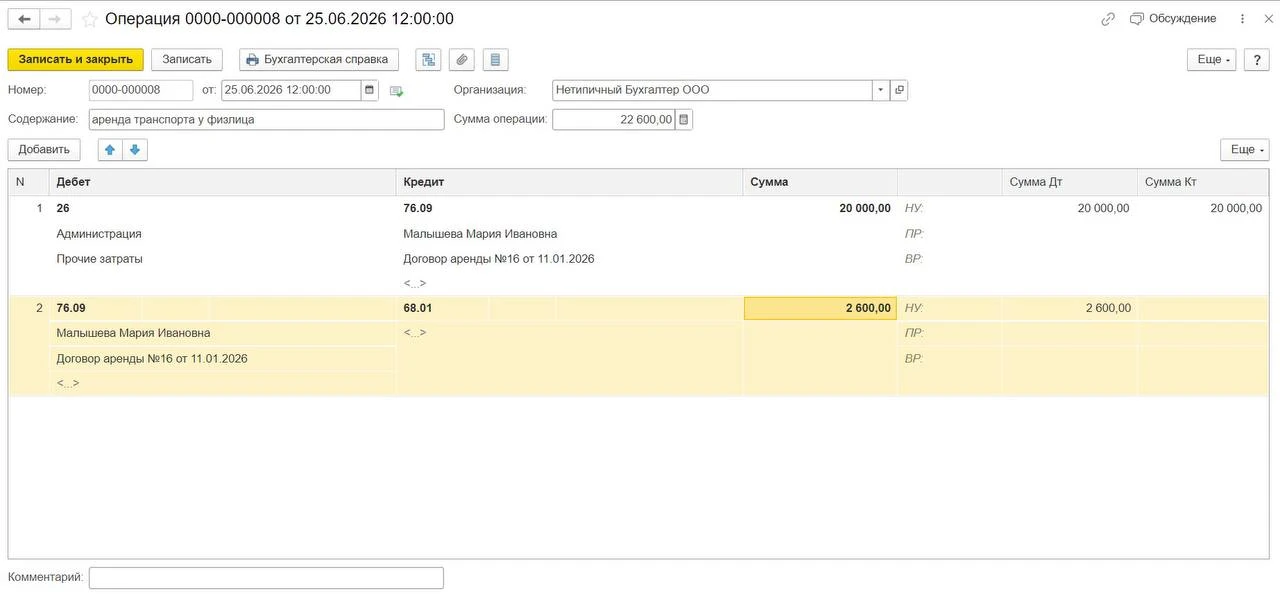Click the attached files paperclip icon

tap(461, 60)
